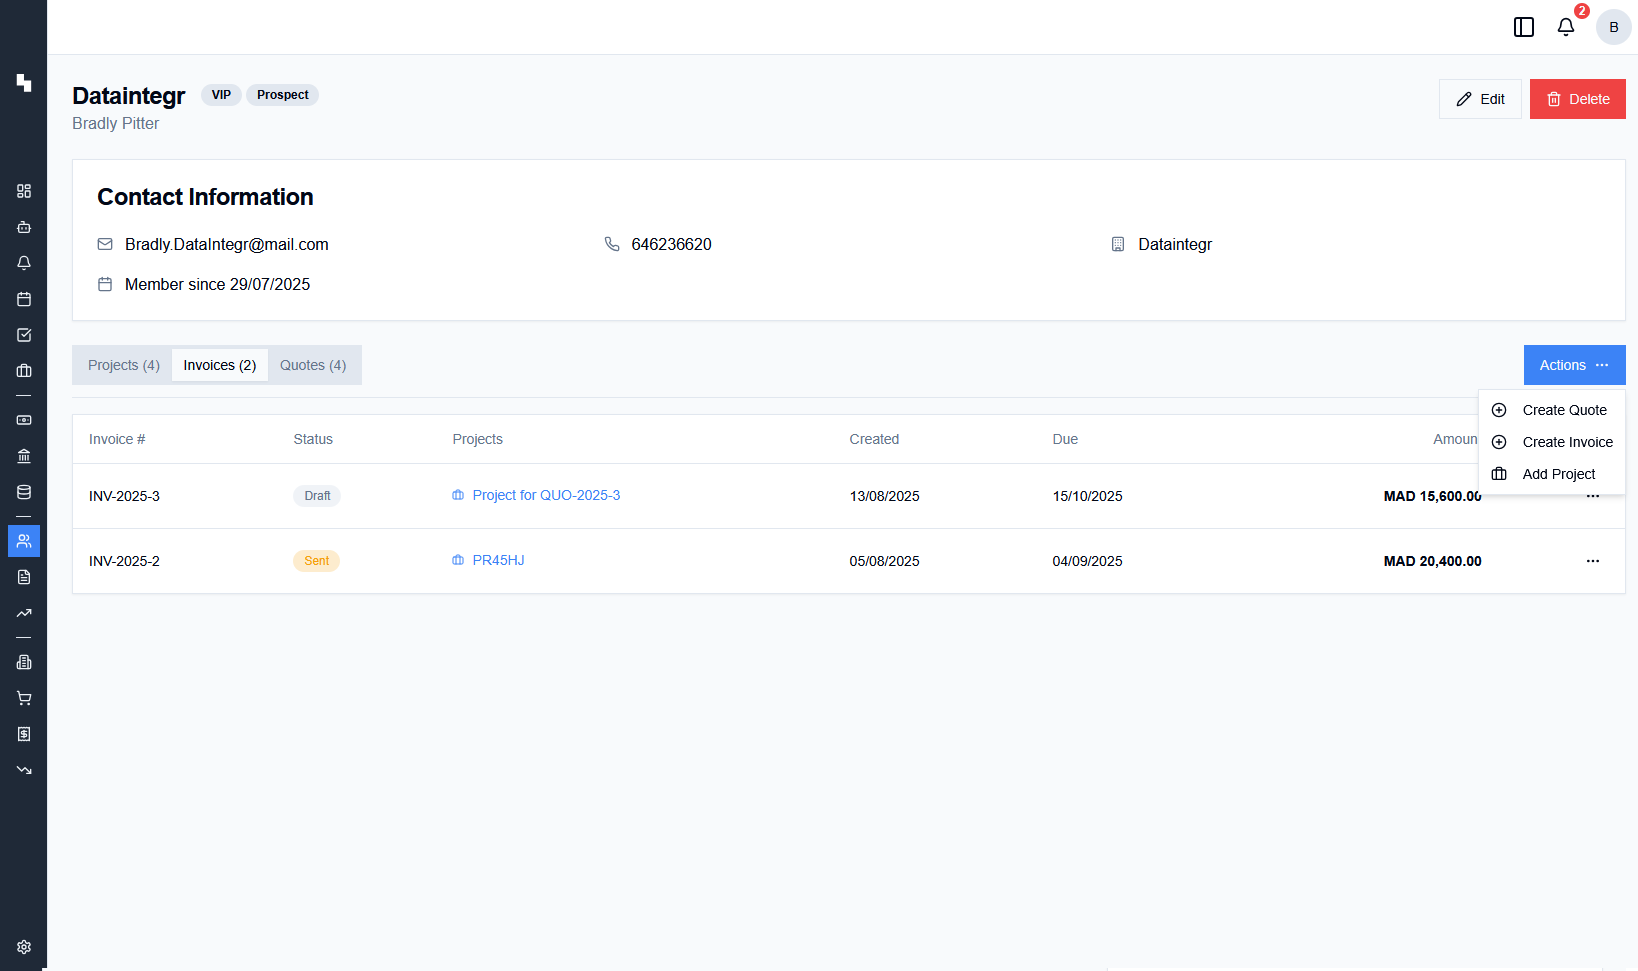The height and width of the screenshot is (971, 1638).
Task: Open notifications bell with red badge
Action: [x=1566, y=27]
